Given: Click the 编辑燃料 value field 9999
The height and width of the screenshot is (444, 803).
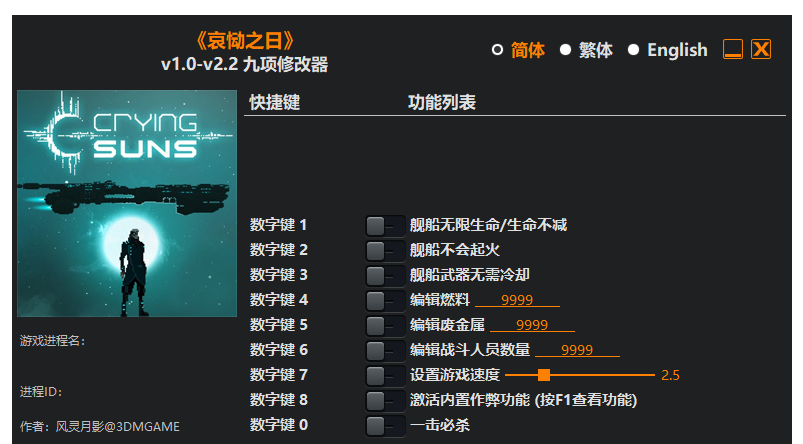Looking at the screenshot, I should coord(517,300).
